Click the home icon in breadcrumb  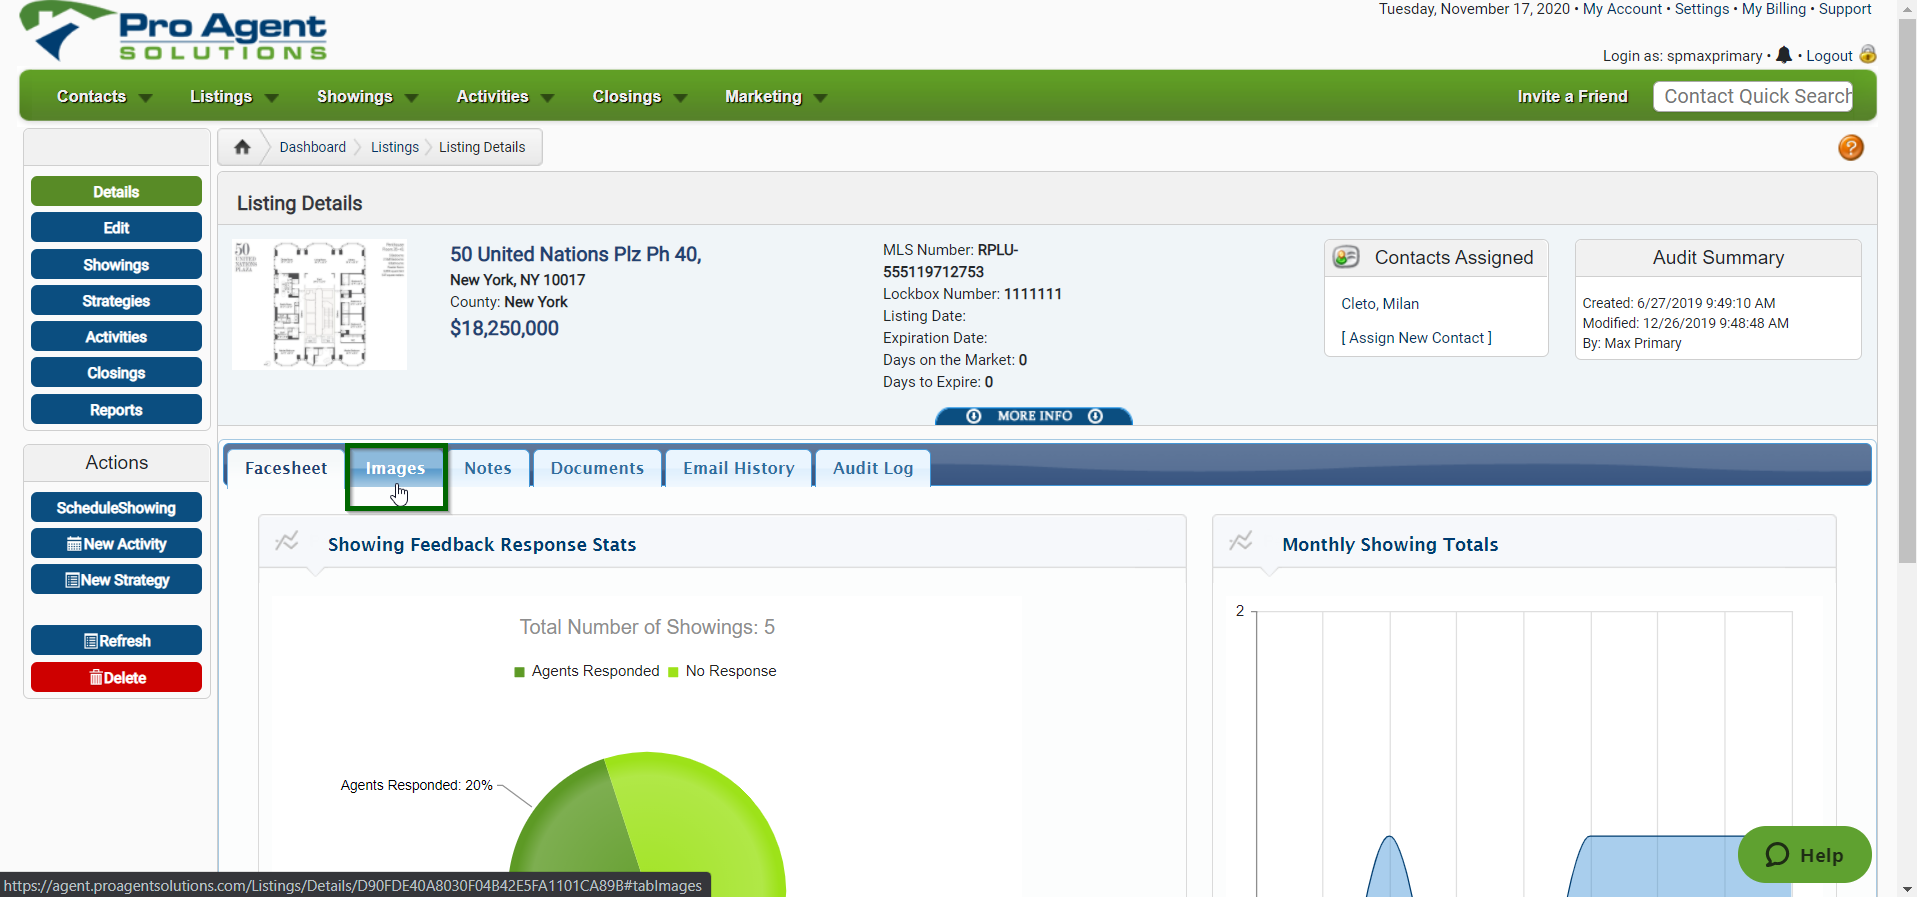[242, 147]
